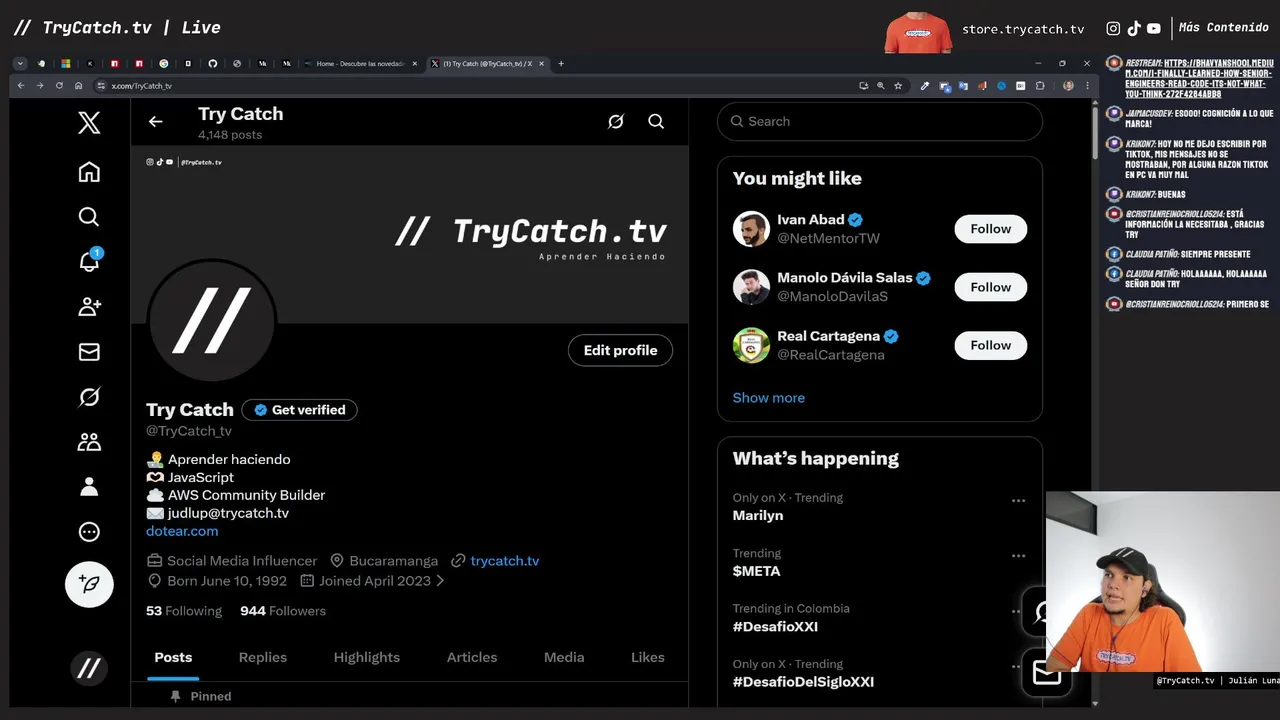Open the More circle icon in sidebar
The height and width of the screenshot is (720, 1280).
[x=89, y=532]
